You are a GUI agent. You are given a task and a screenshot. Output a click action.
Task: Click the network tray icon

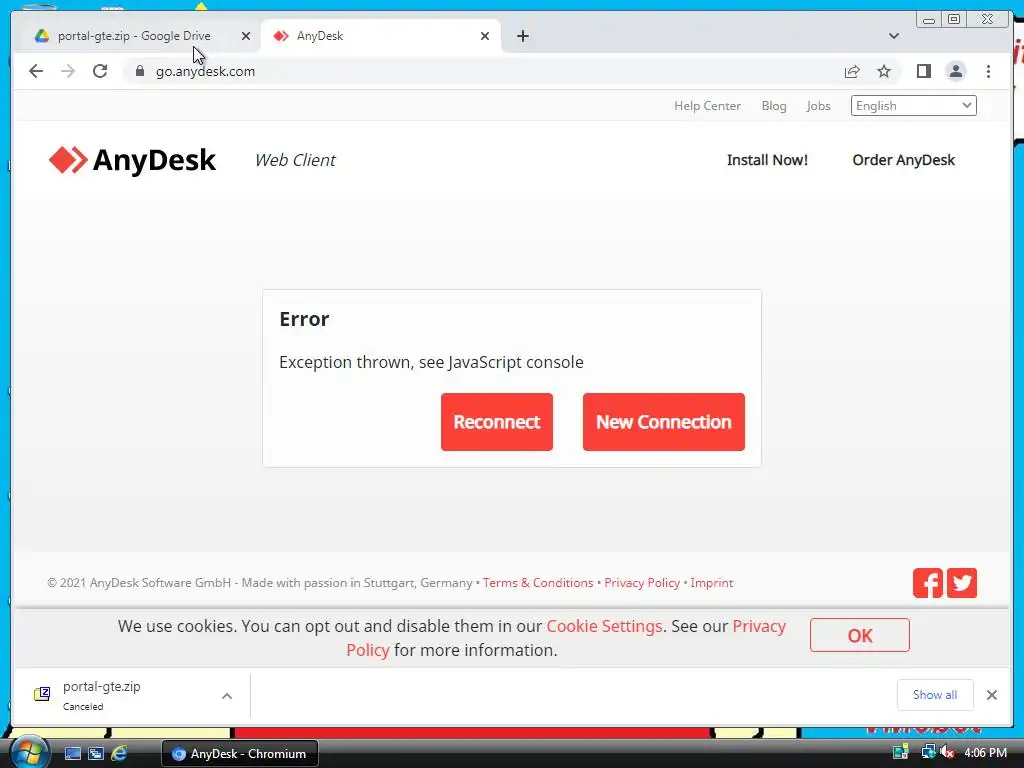[928, 752]
